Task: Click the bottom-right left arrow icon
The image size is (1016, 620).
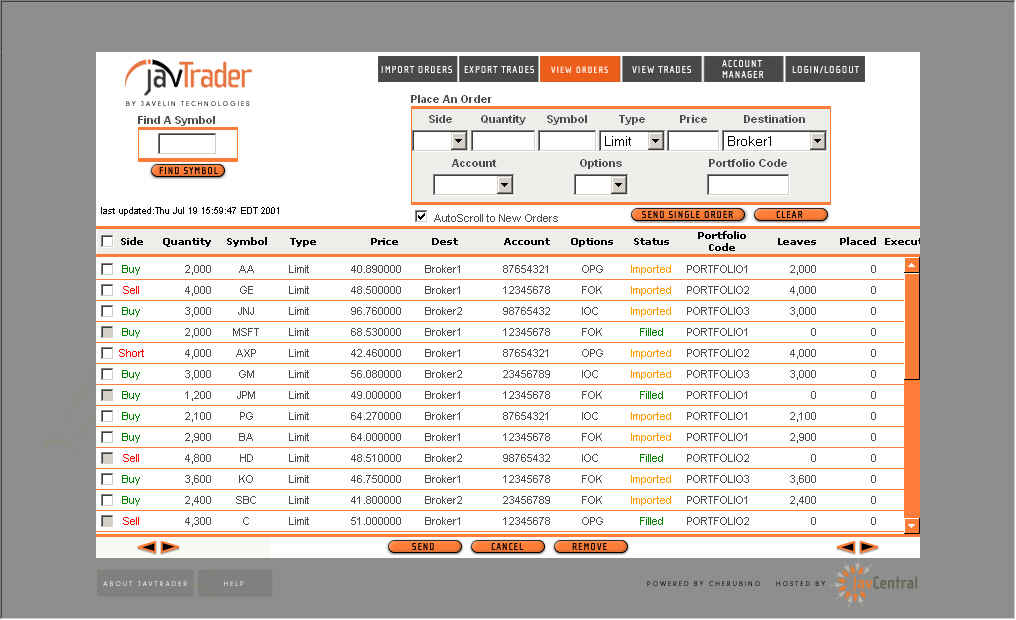Action: click(846, 547)
